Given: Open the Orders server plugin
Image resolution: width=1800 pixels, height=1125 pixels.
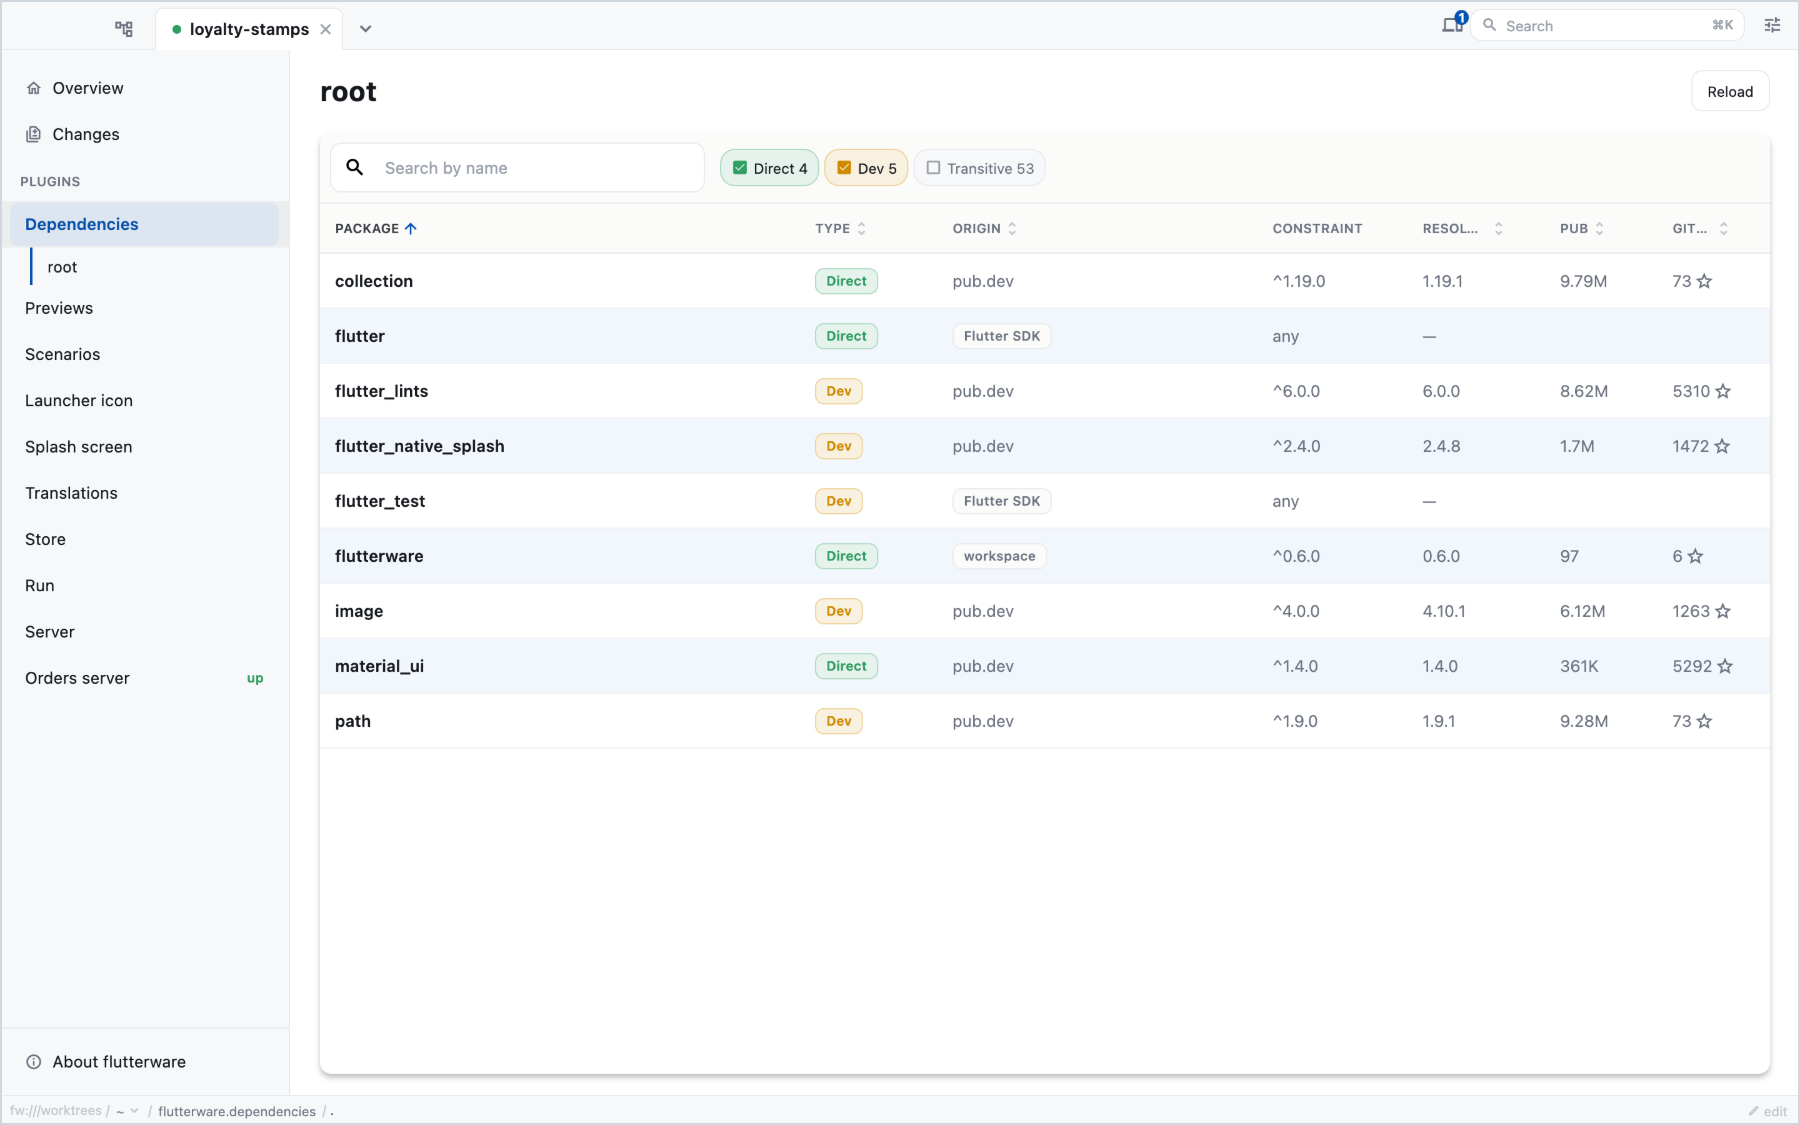Looking at the screenshot, I should [145, 678].
